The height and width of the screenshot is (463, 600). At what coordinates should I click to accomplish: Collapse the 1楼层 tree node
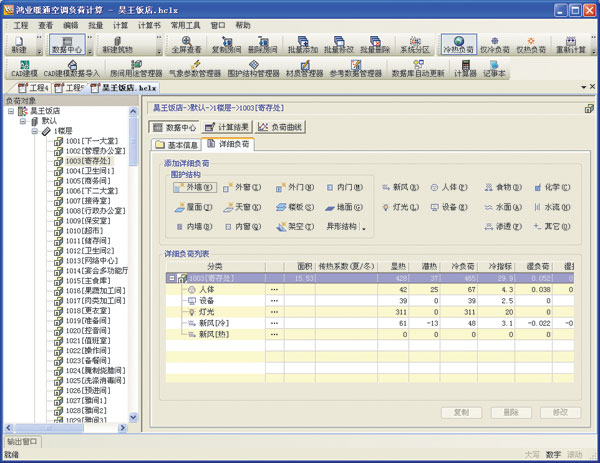tap(35, 131)
